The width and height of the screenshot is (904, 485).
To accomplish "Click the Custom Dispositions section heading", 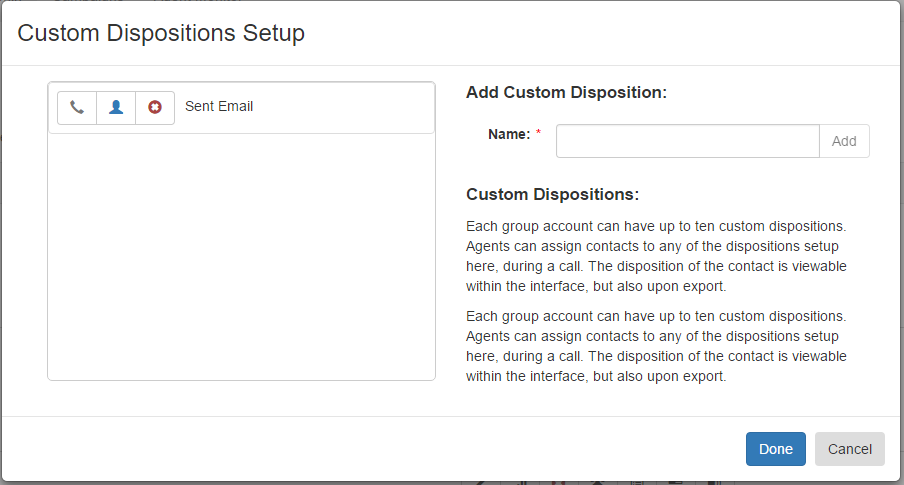I will pos(552,194).
